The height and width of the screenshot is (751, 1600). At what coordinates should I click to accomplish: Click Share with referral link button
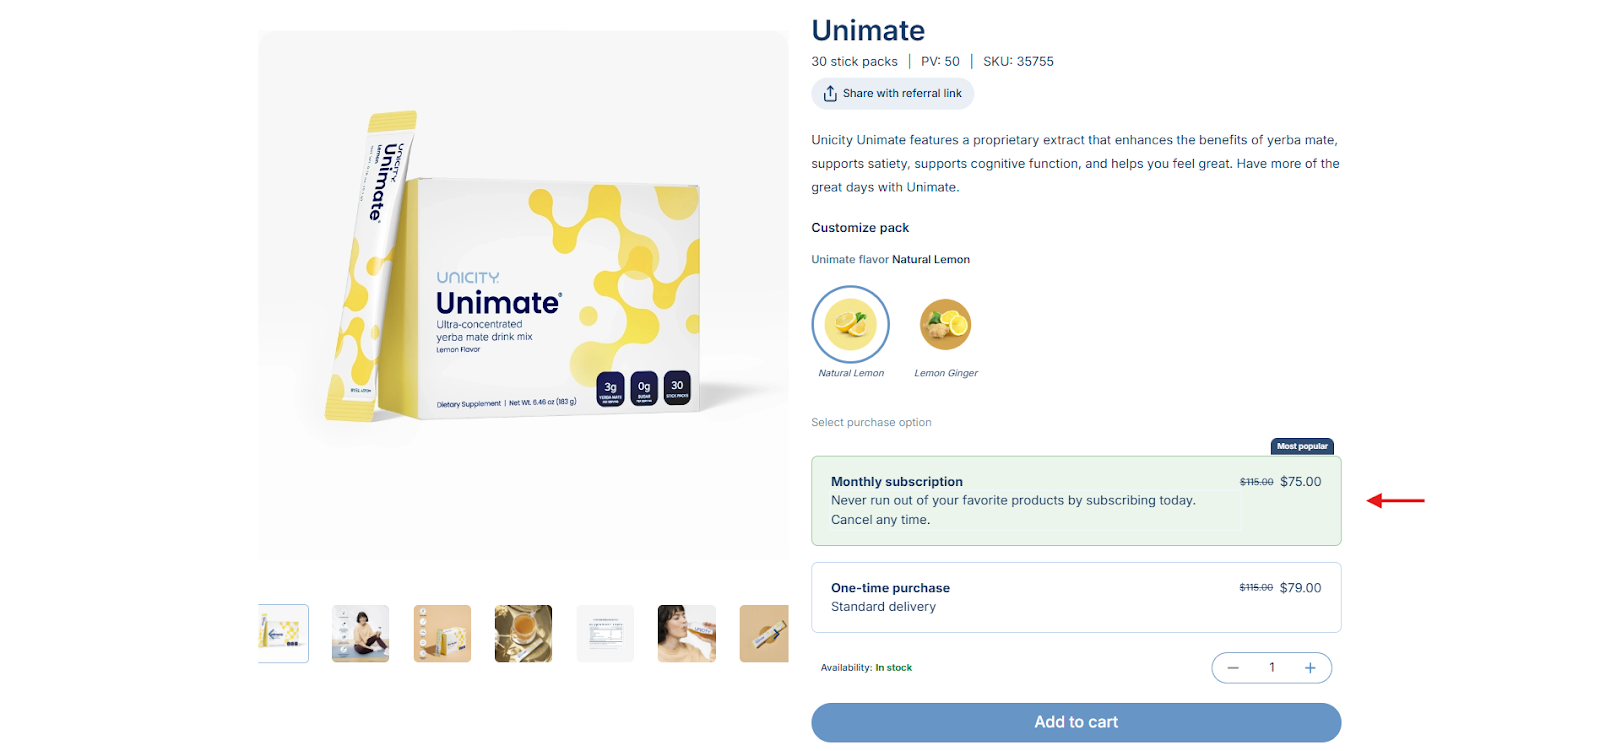point(893,93)
